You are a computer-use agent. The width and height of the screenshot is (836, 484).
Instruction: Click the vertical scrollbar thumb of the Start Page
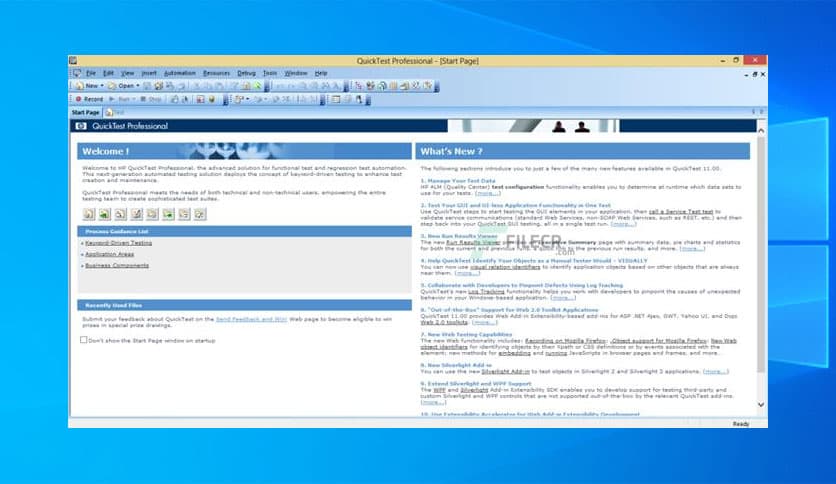761,255
